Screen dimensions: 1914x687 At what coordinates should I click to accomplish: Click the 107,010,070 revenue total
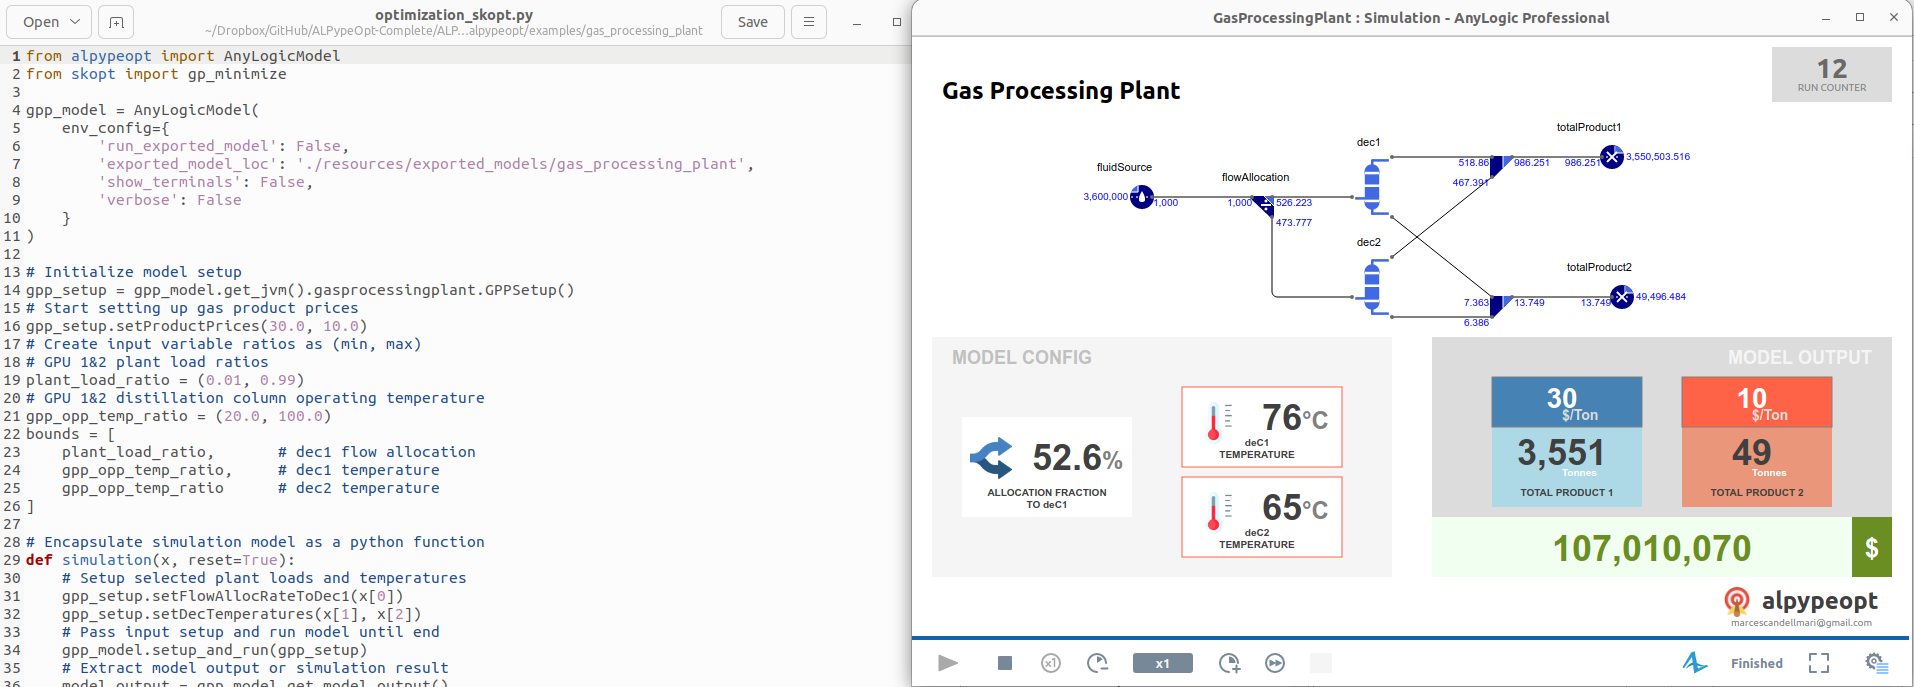tap(1651, 548)
